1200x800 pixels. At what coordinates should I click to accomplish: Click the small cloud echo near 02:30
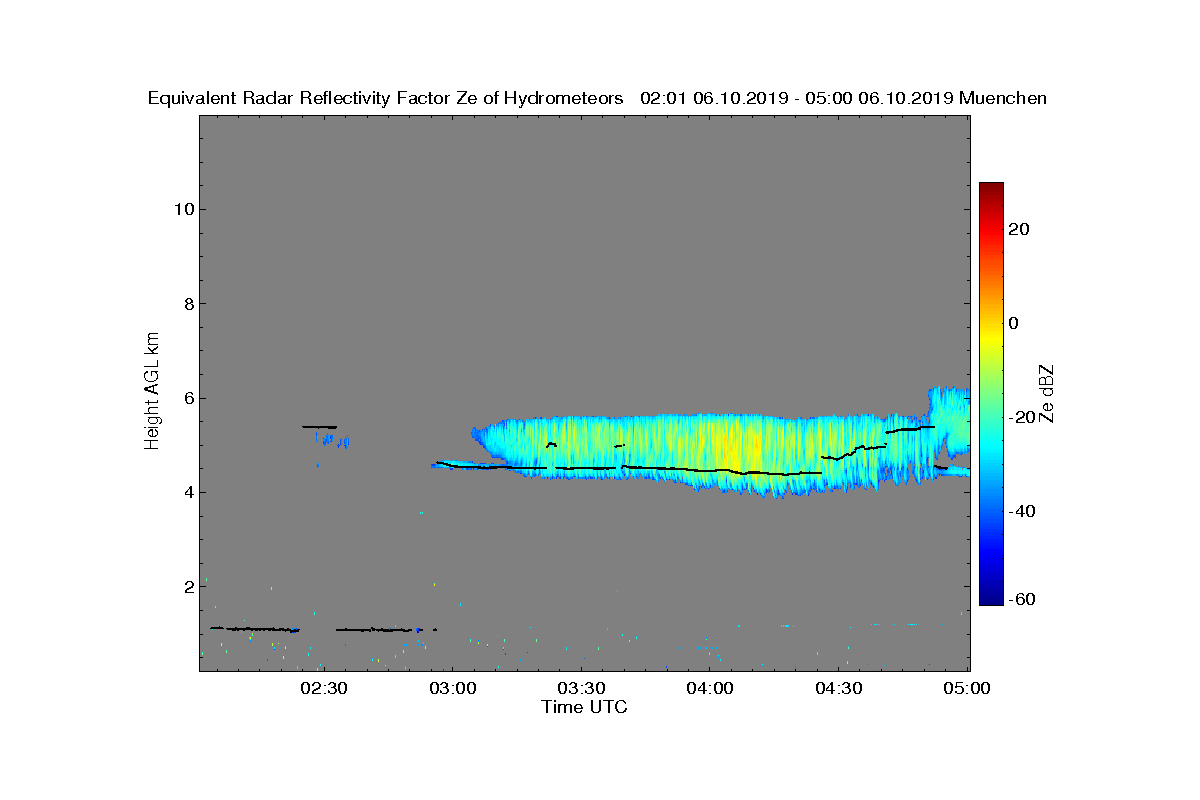pyautogui.click(x=331, y=438)
